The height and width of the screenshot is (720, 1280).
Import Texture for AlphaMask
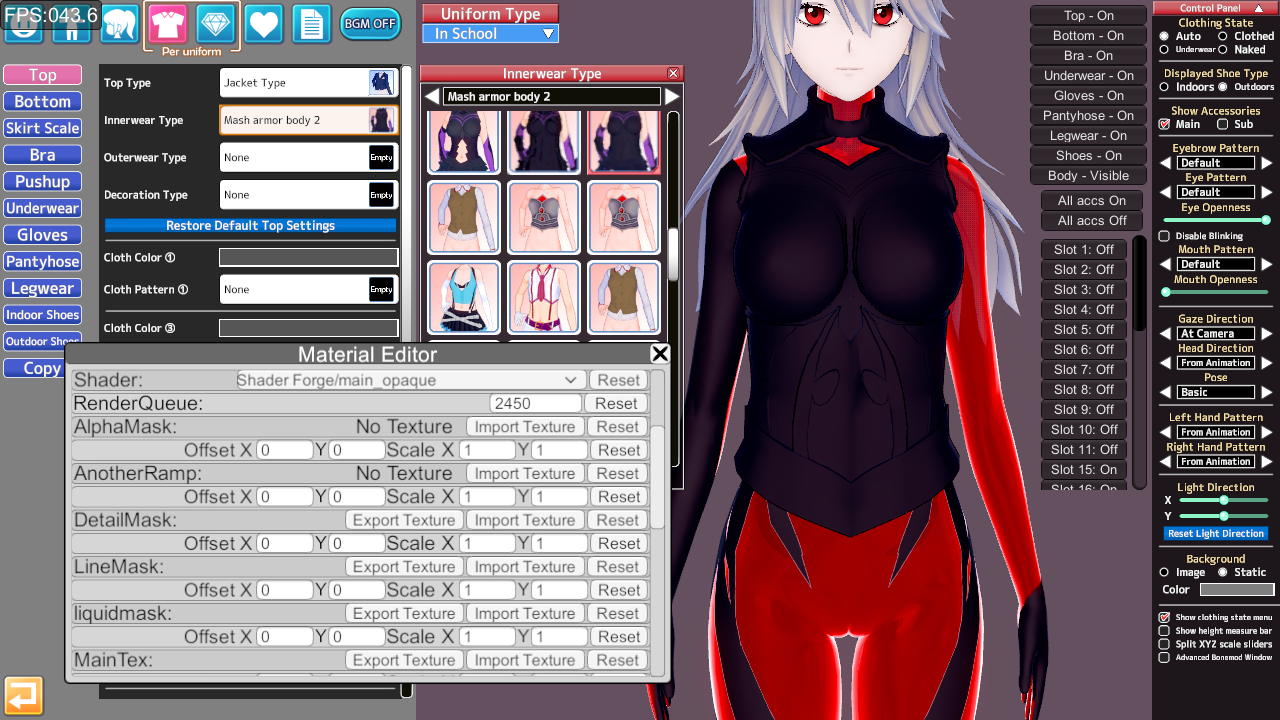coord(525,427)
